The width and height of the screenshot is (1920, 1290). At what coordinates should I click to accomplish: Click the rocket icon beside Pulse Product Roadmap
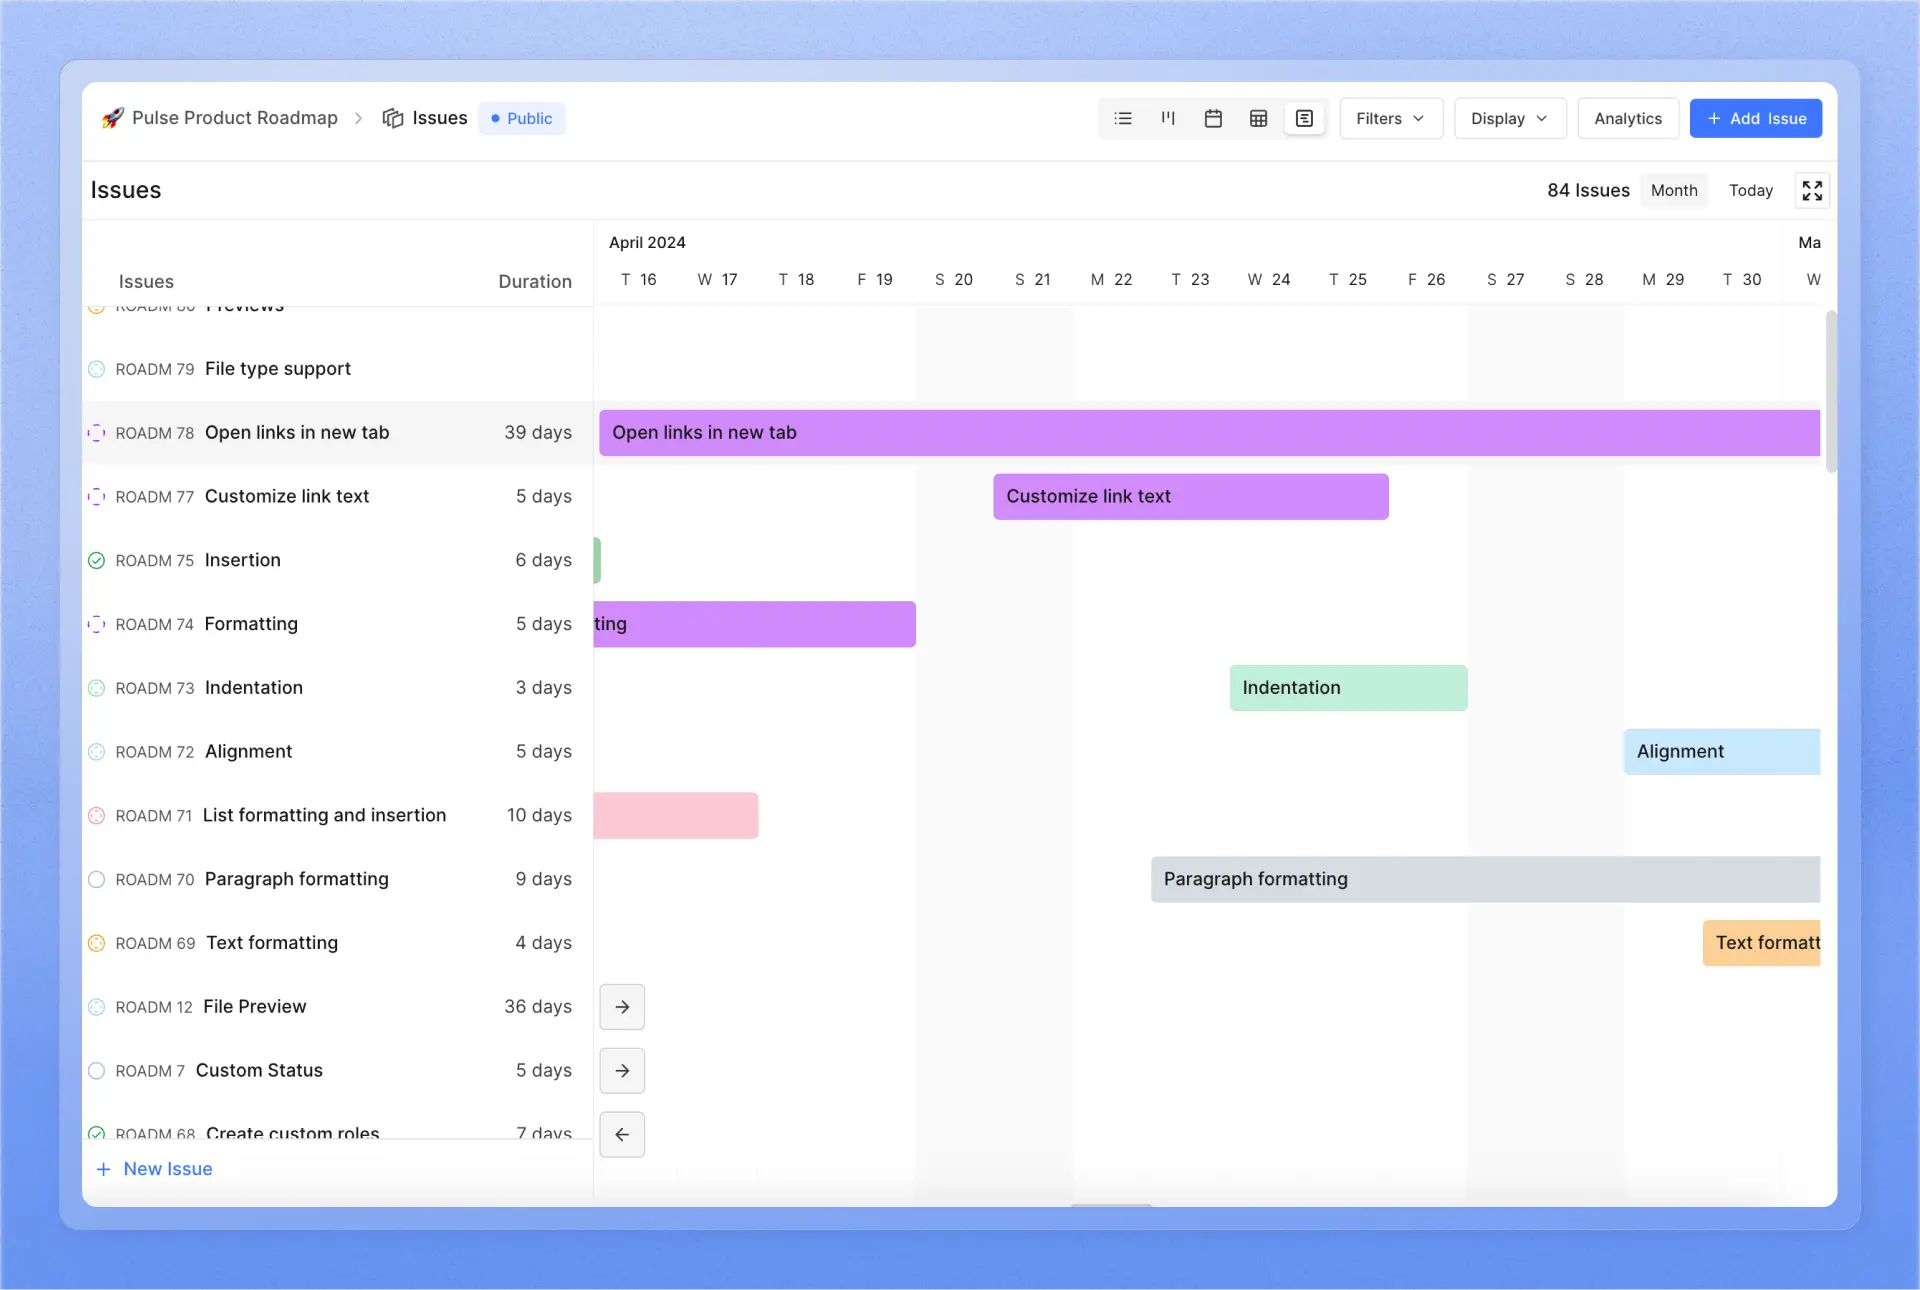(112, 118)
